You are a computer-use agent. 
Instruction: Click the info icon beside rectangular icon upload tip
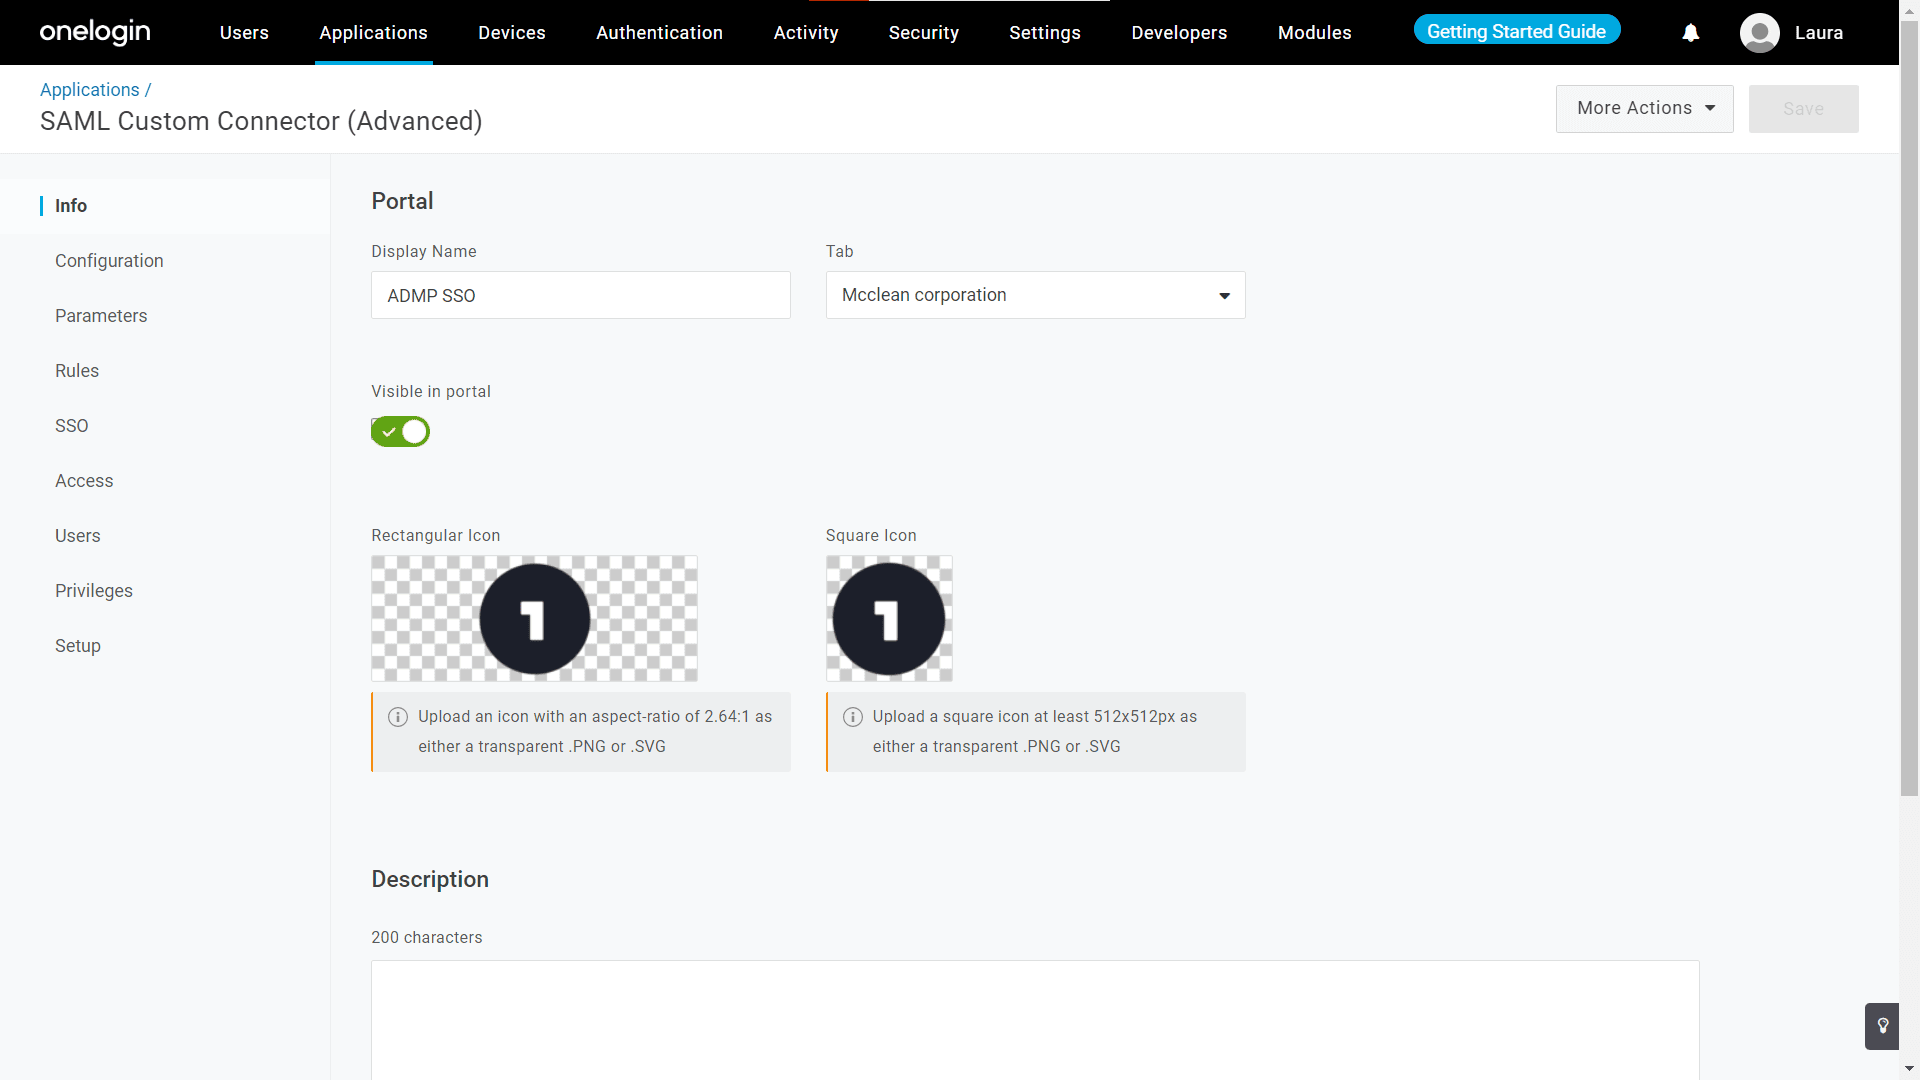point(397,717)
